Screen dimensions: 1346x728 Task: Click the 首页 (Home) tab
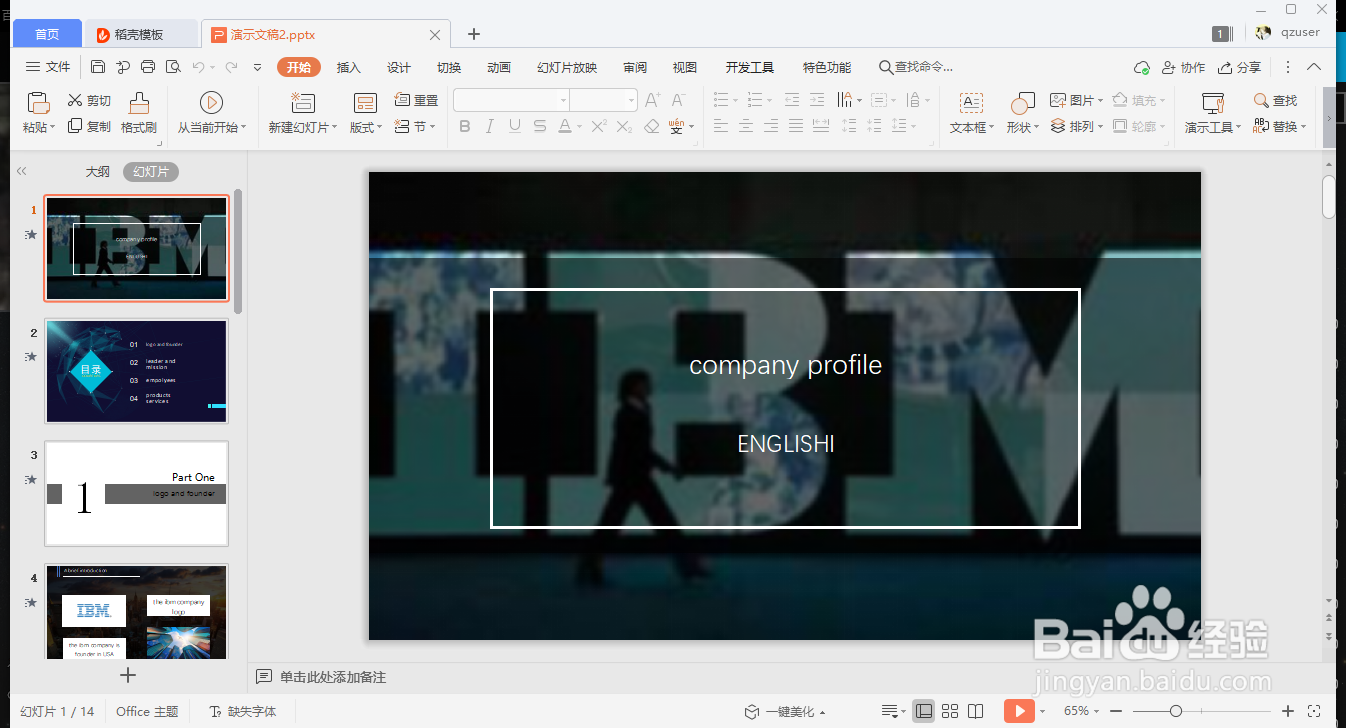(47, 34)
